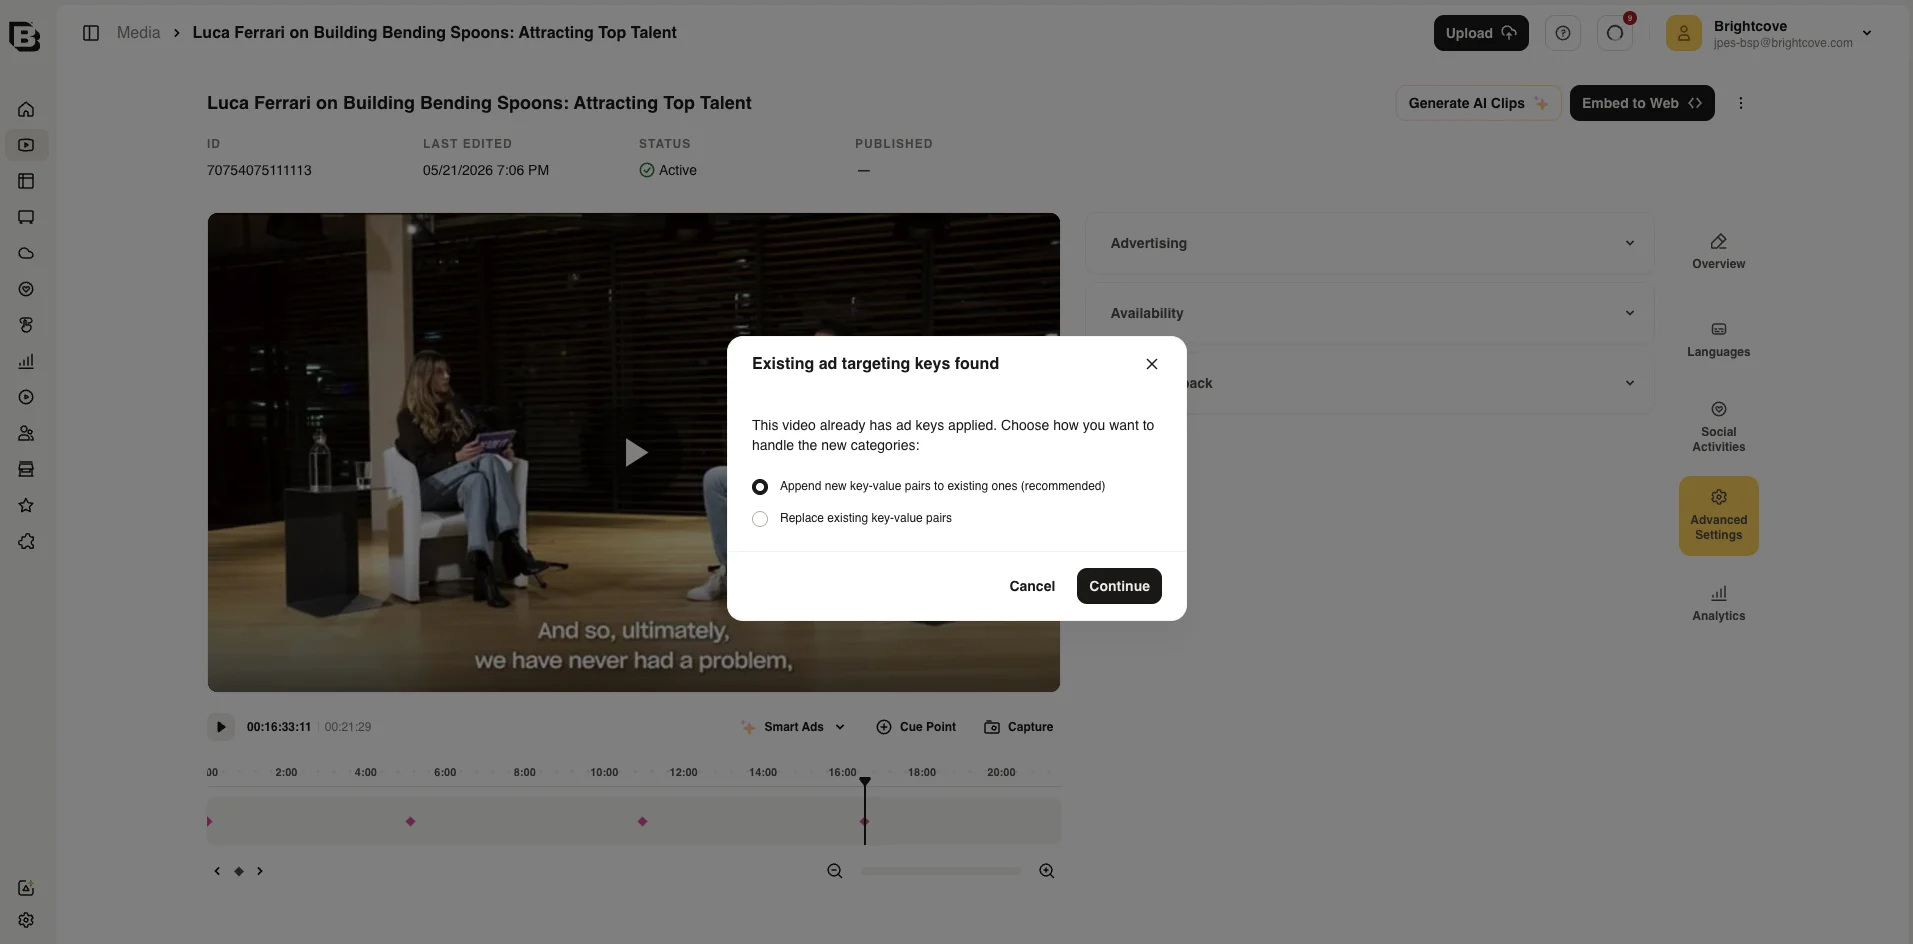1913x944 pixels.
Task: Click the Brightcove user avatar icon
Action: pyautogui.click(x=1683, y=33)
